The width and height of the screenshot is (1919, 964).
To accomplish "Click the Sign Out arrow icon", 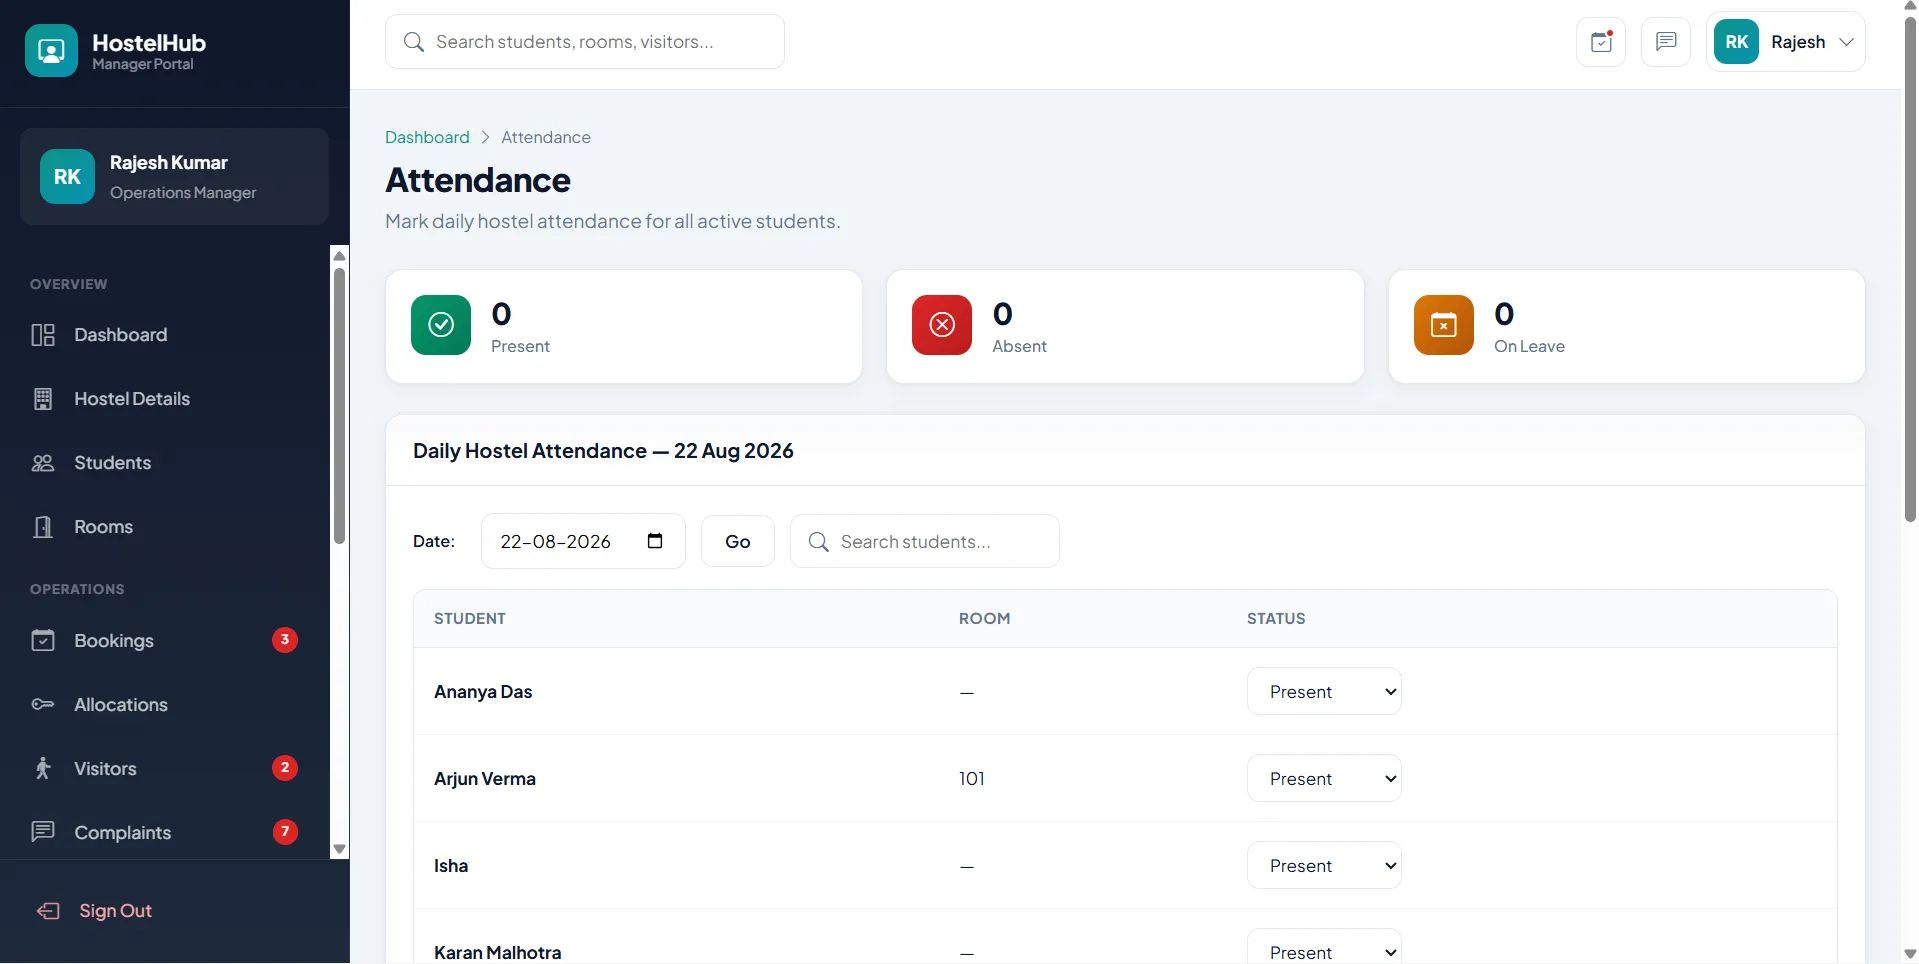I will tap(48, 911).
